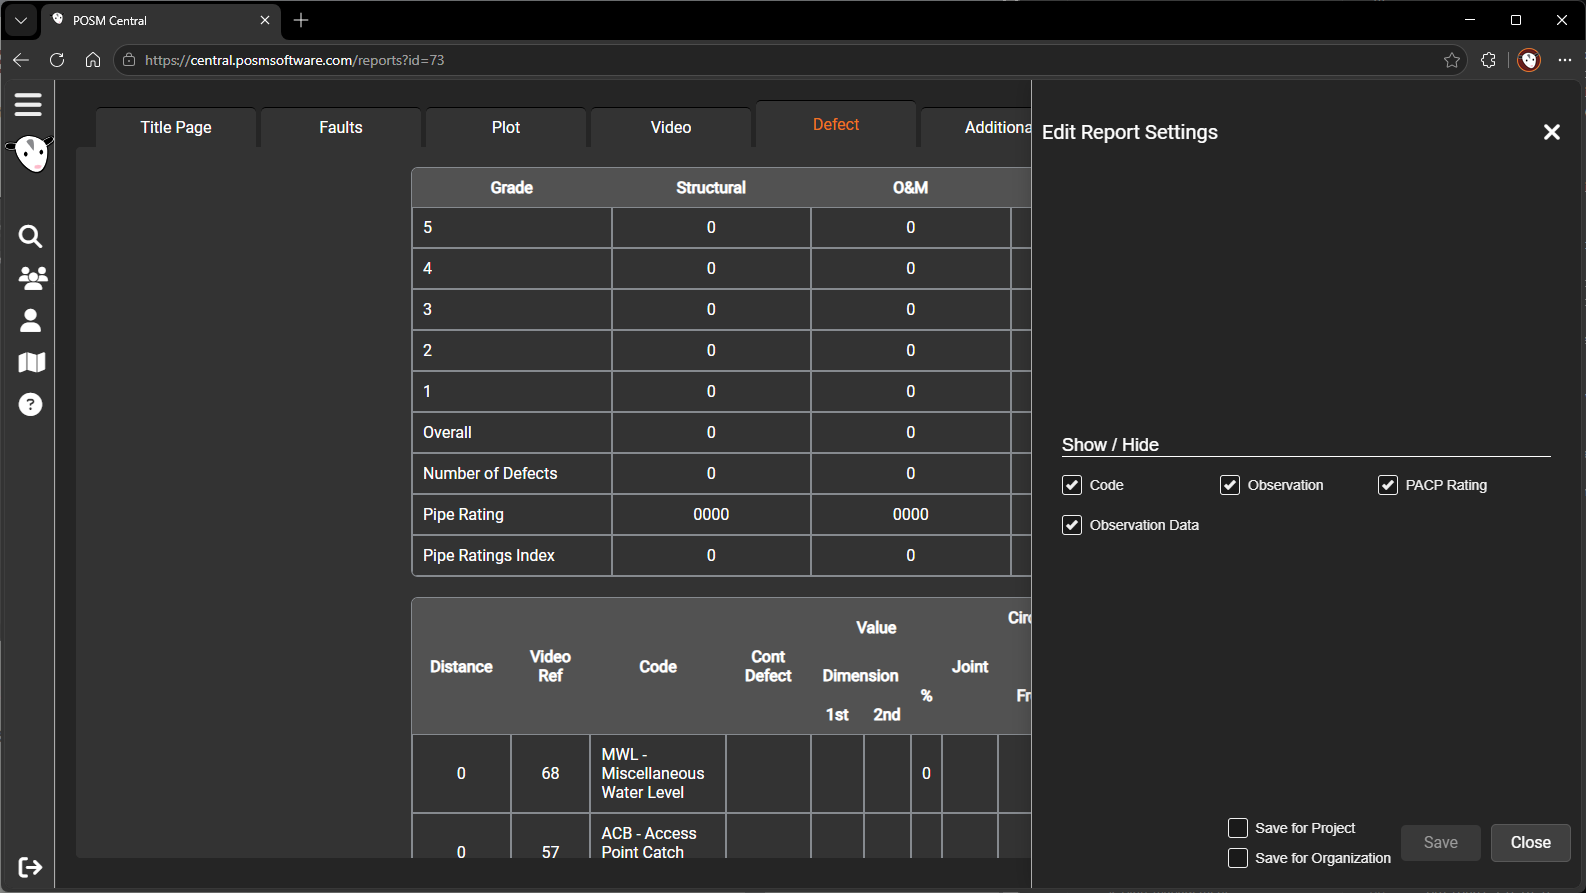Switch to the Title Page tab
This screenshot has height=893, width=1586.
click(x=176, y=127)
